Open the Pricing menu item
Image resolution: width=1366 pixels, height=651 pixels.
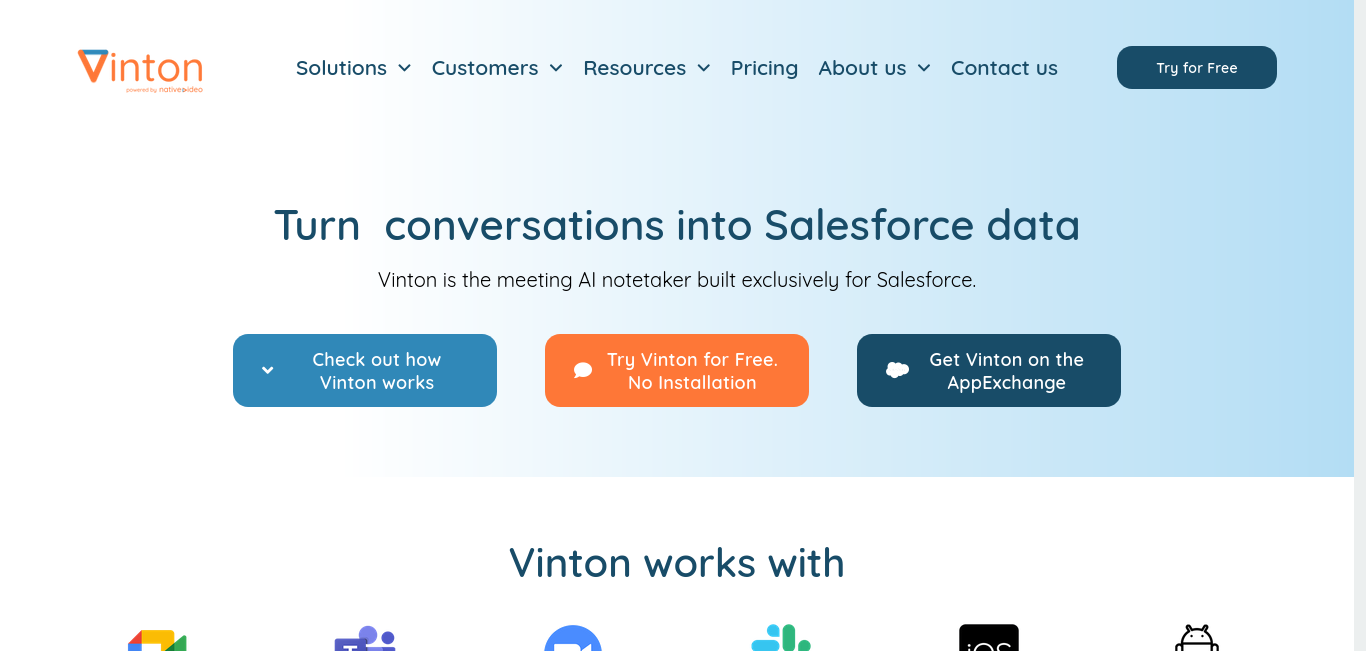click(x=764, y=68)
